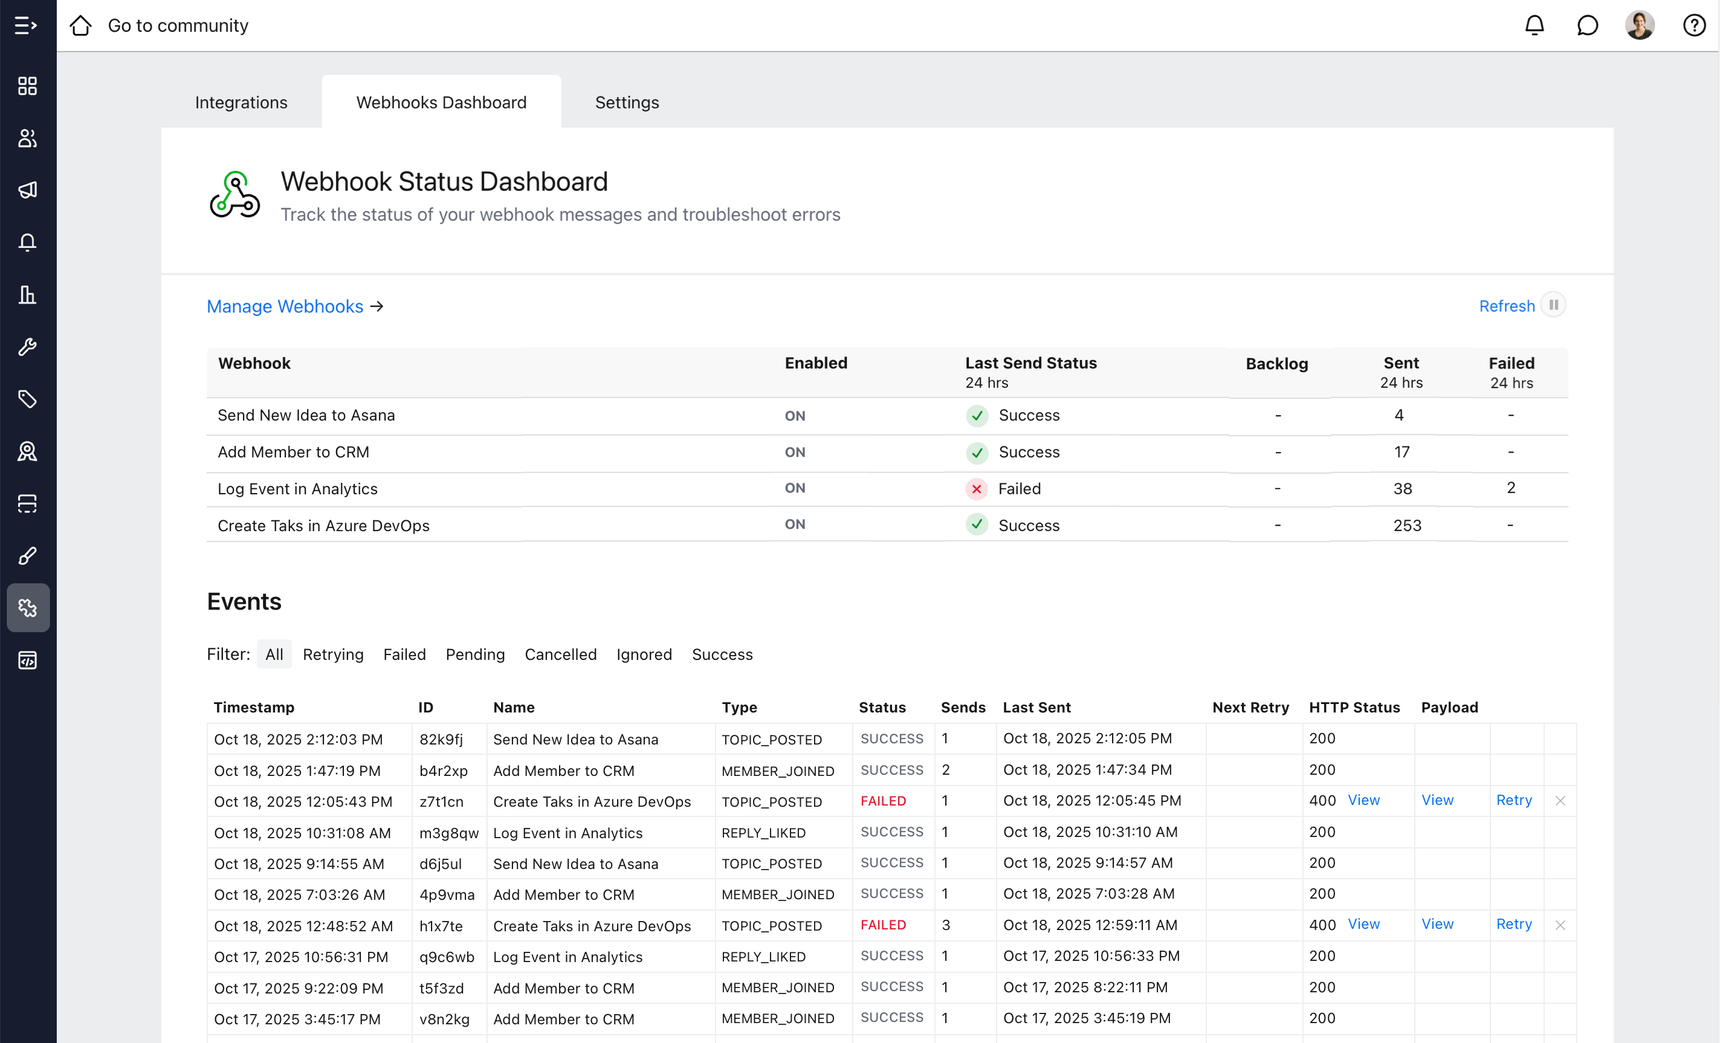Expand the sidebar navigation menu
The height and width of the screenshot is (1043, 1720).
(x=26, y=26)
